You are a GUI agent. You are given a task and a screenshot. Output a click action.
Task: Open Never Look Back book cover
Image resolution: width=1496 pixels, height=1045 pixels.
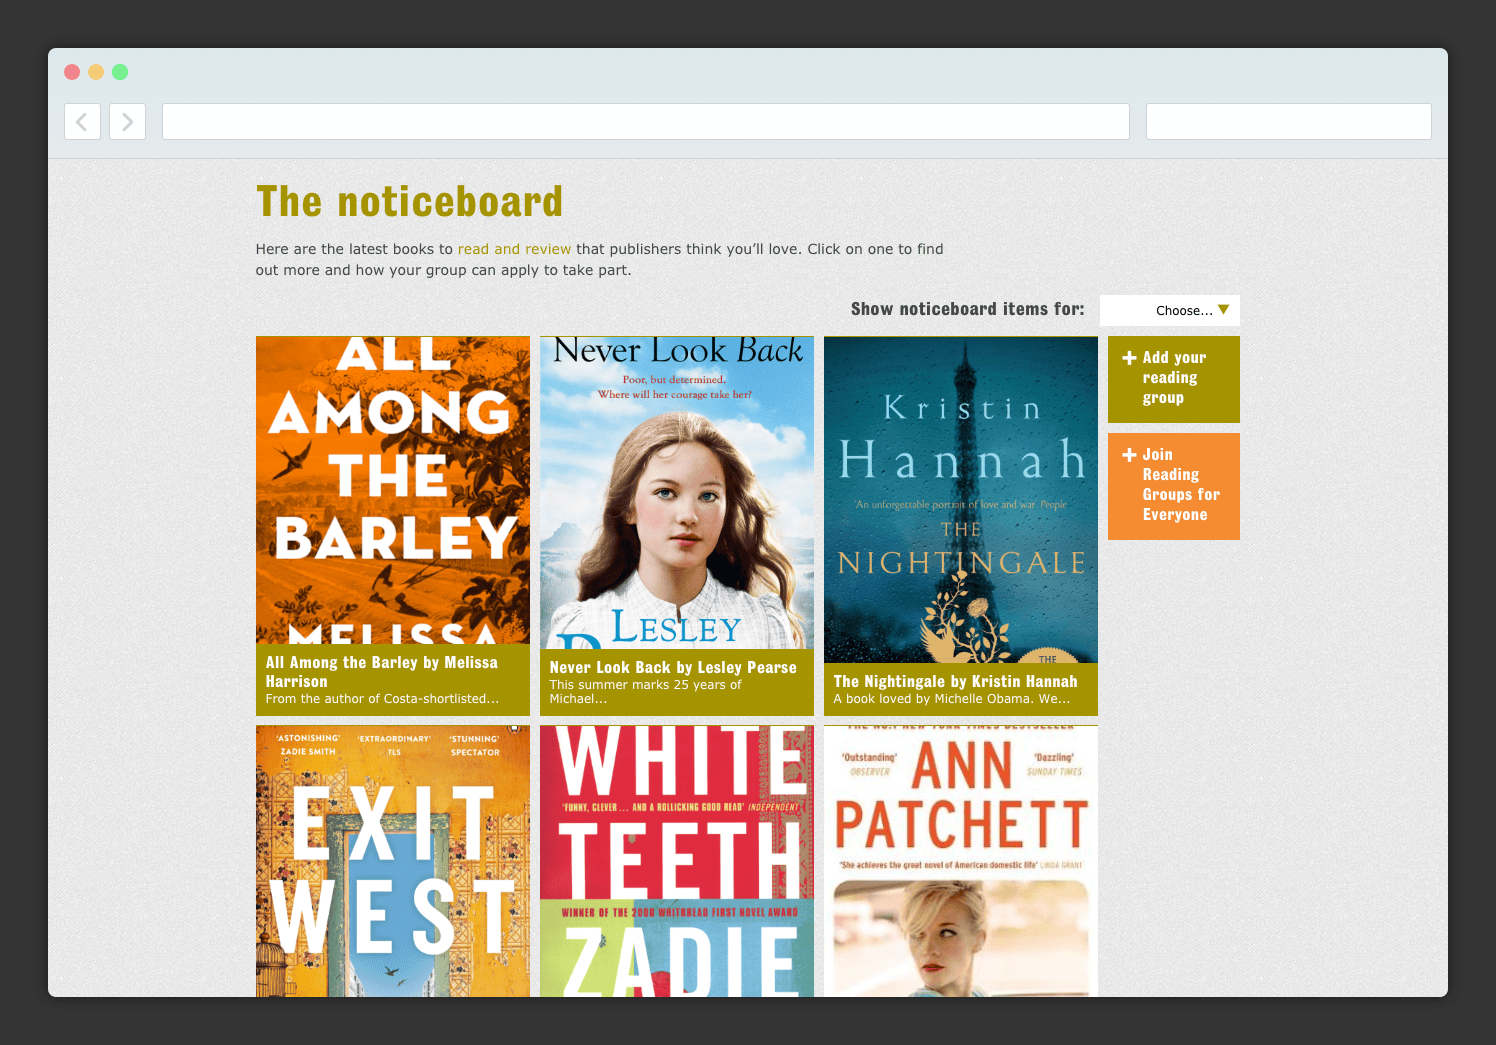[x=677, y=492]
